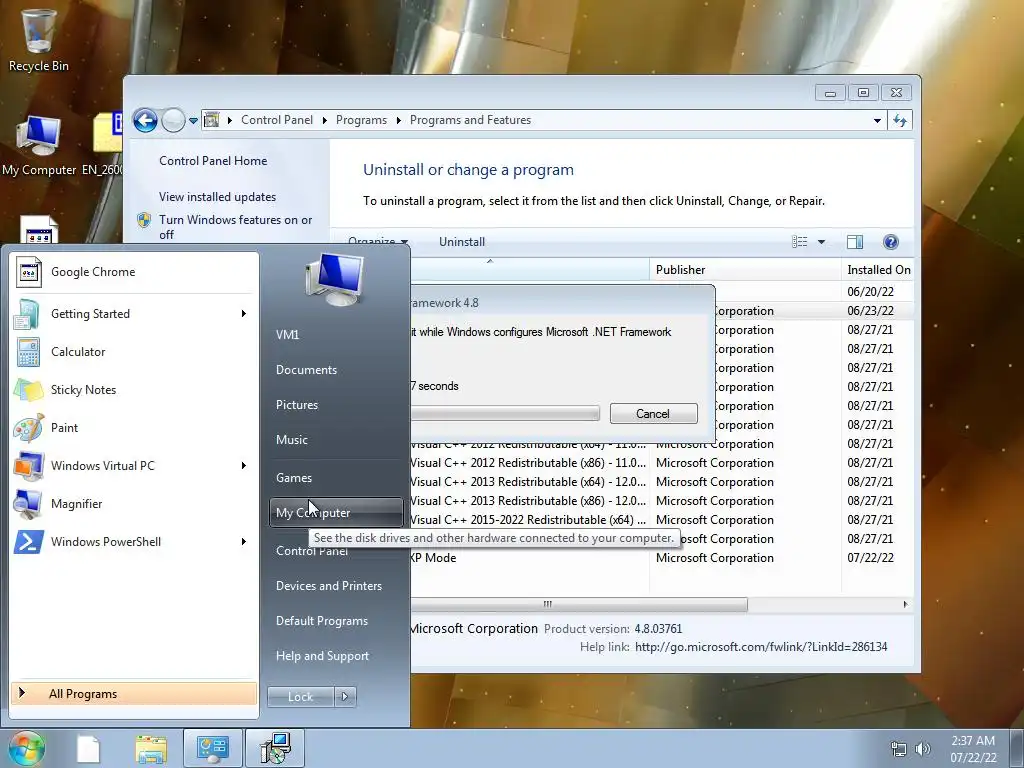The image size is (1024, 768).
Task: Click Installed On column header
Action: pyautogui.click(x=878, y=270)
